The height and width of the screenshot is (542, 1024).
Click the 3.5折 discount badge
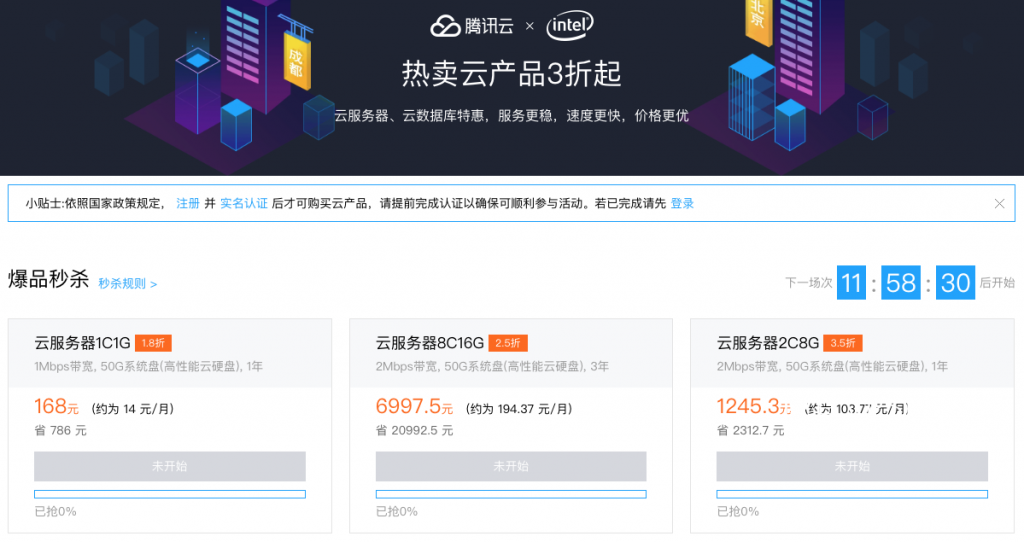point(842,343)
